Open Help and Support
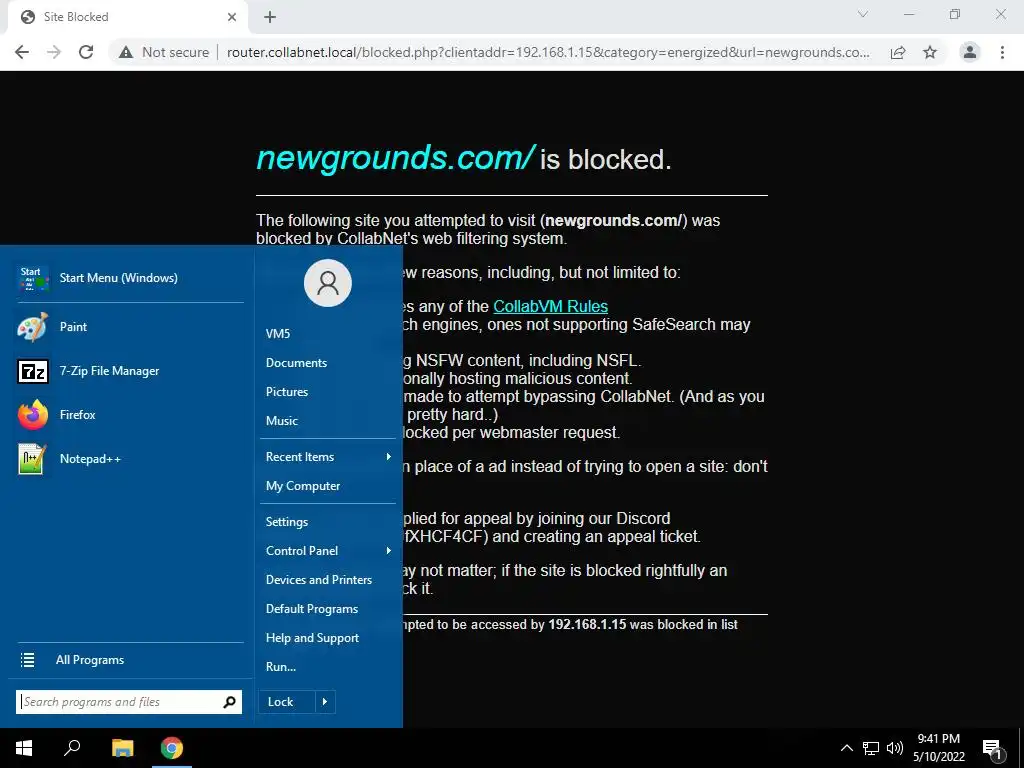Viewport: 1024px width, 768px height. click(328, 637)
